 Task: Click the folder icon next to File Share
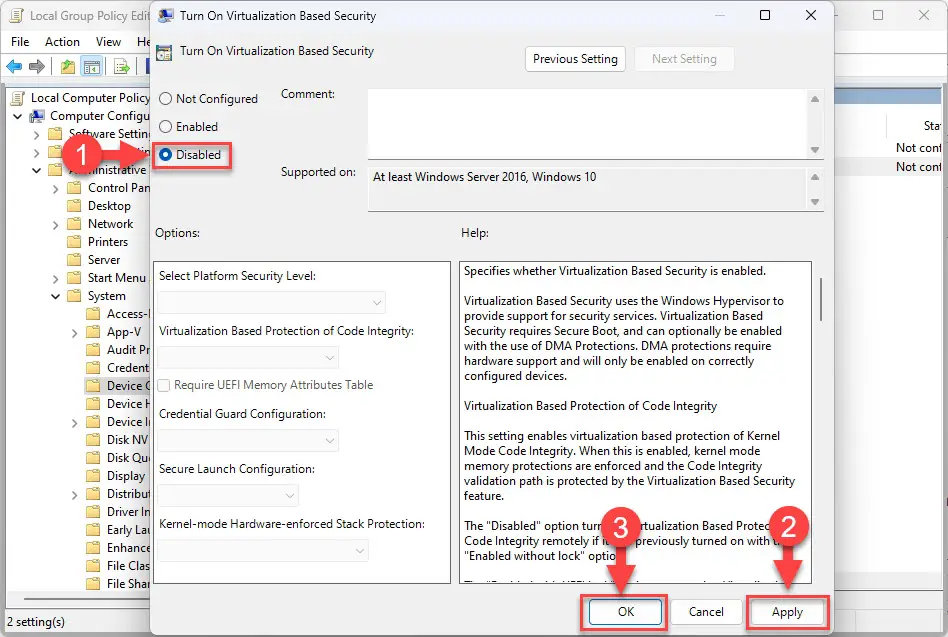coord(93,584)
